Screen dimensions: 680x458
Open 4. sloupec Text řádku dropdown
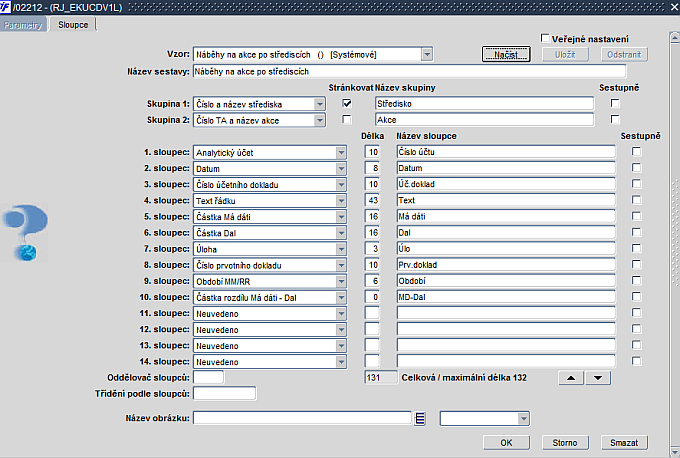(x=341, y=200)
